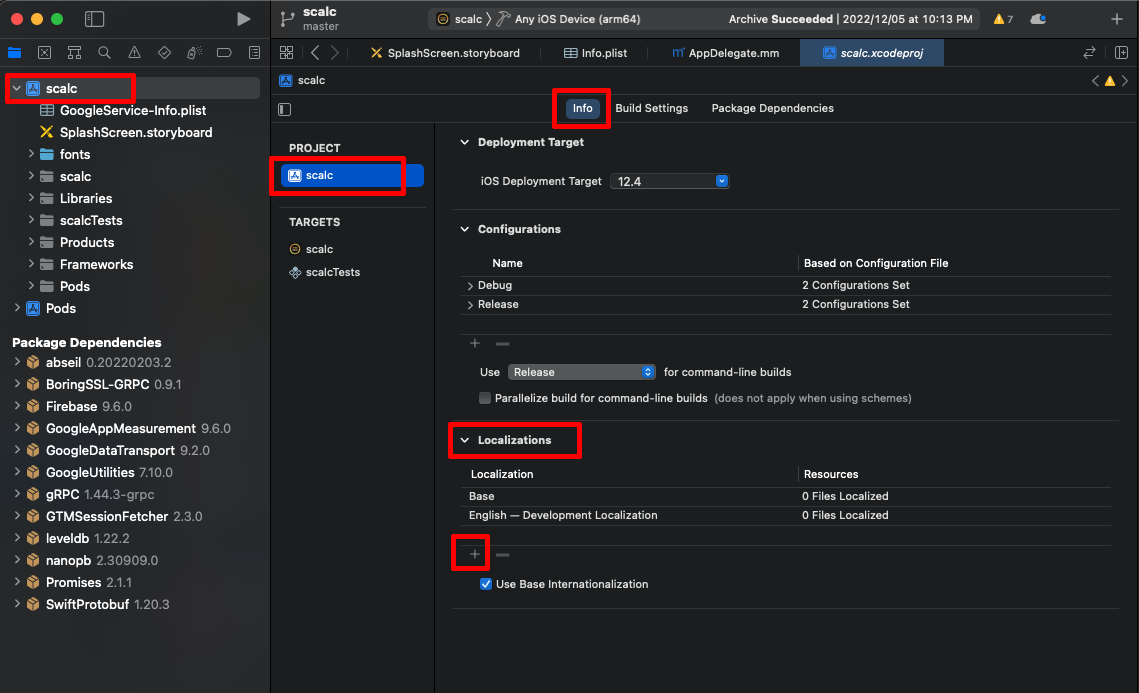Open the Find navigator magnifier icon

click(105, 52)
